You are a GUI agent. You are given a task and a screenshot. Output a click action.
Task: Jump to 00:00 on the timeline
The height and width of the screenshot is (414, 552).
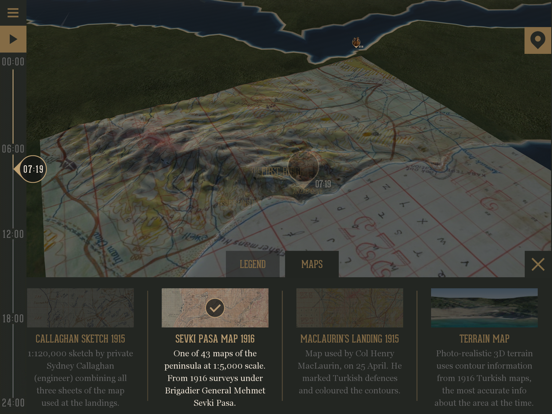[13, 62]
